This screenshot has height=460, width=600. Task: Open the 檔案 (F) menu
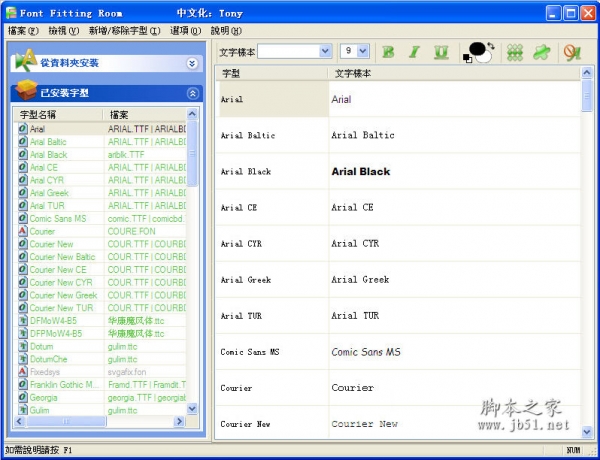23,31
